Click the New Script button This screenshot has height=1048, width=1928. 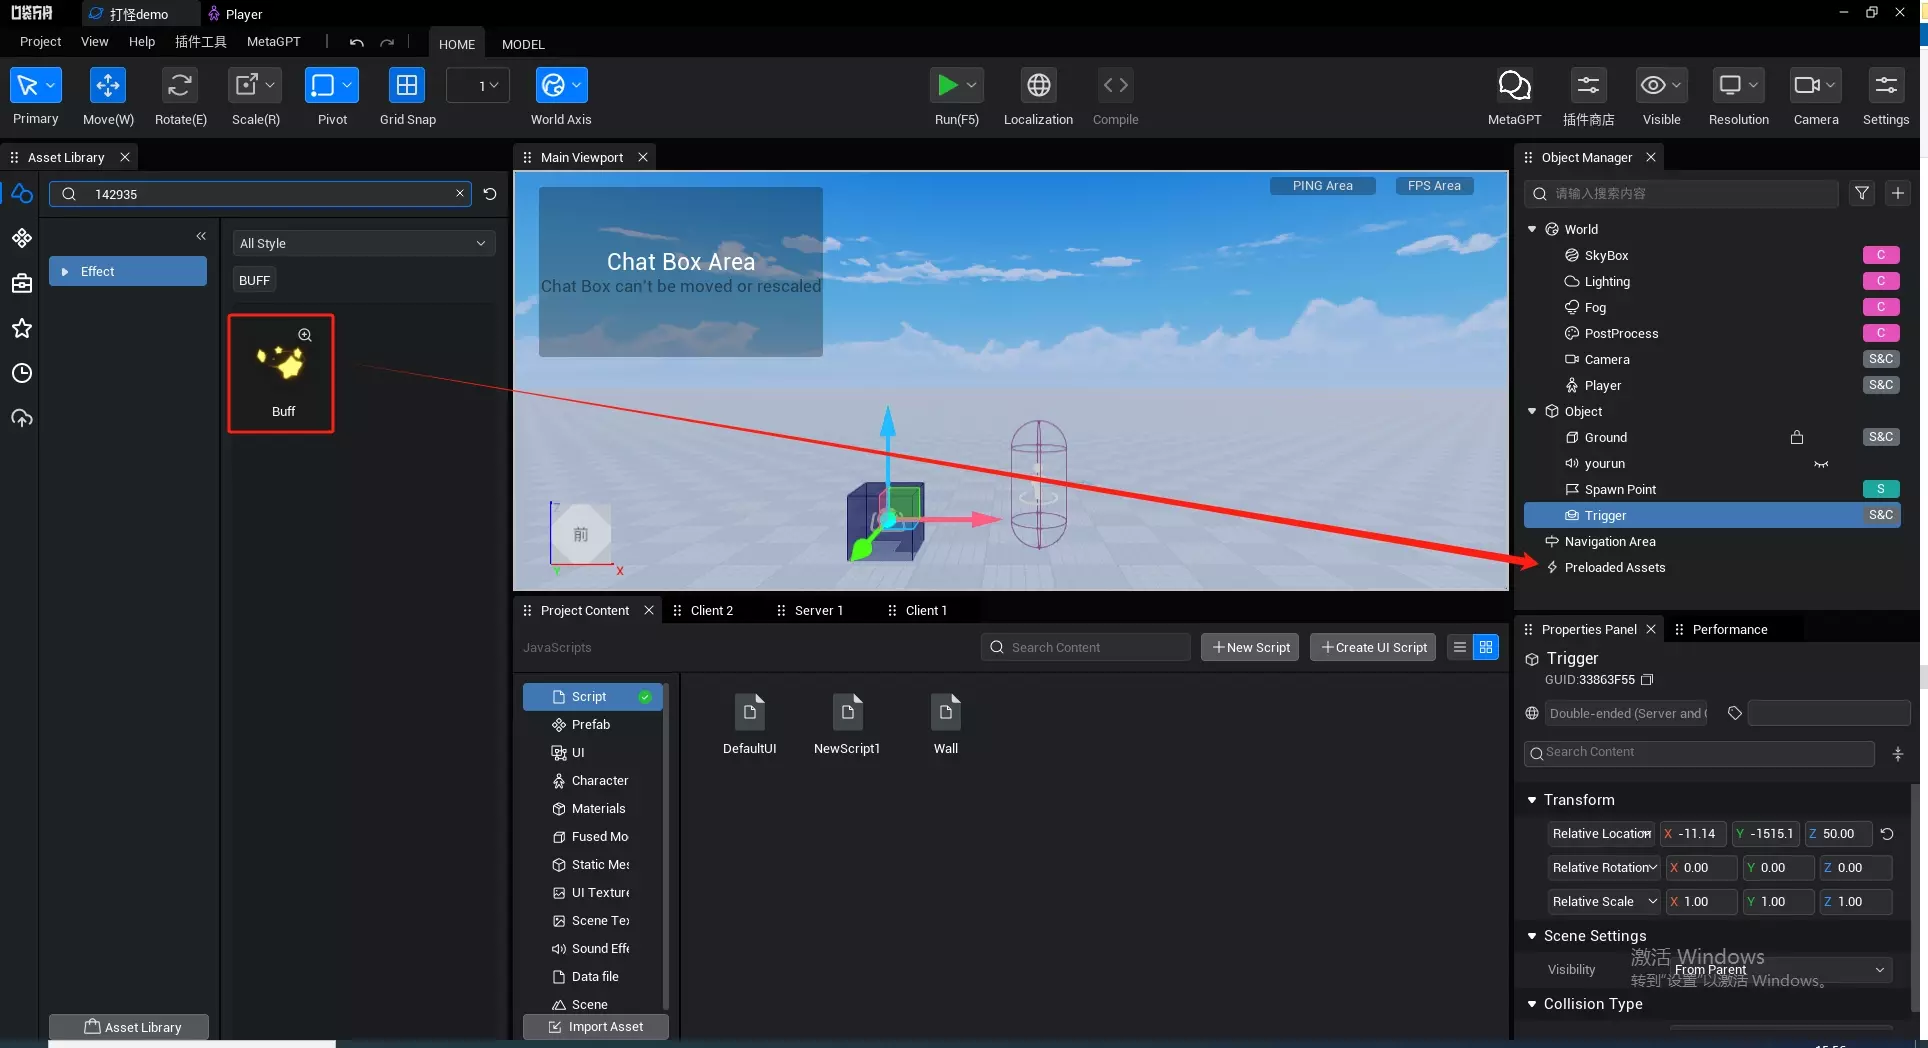point(1250,647)
